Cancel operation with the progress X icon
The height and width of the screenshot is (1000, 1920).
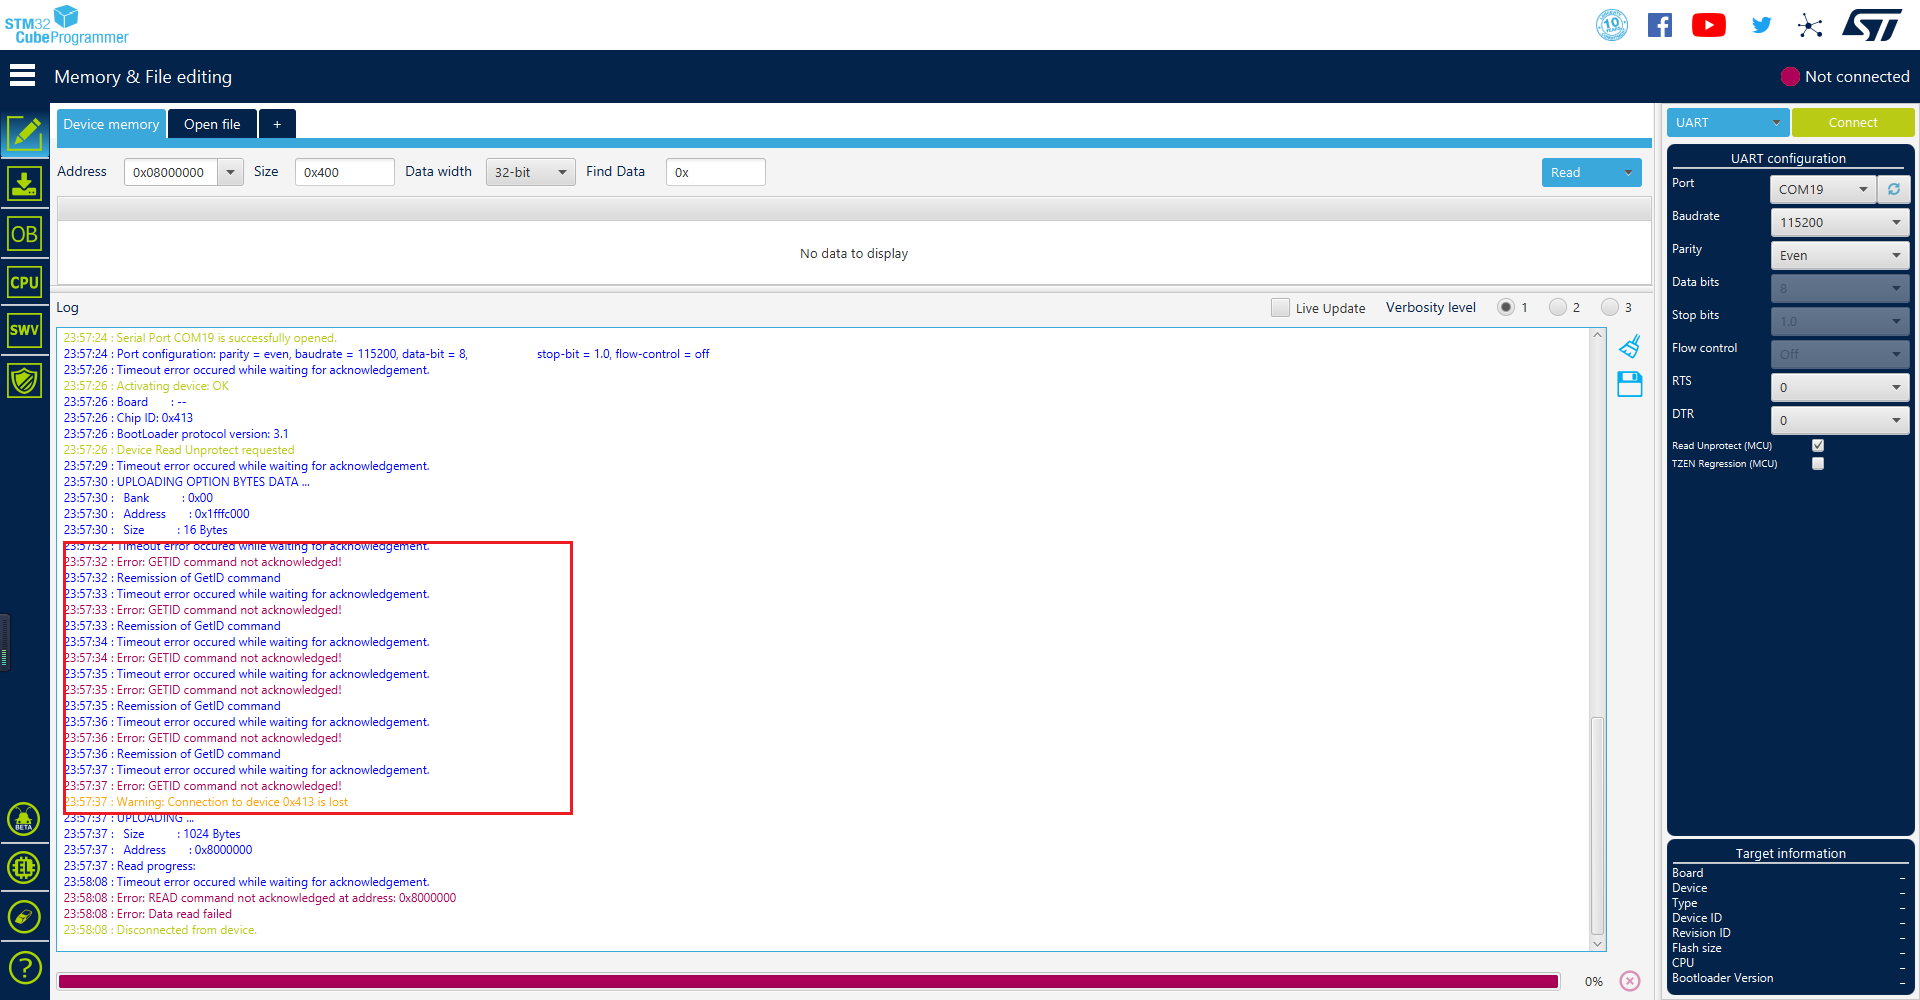(1630, 981)
